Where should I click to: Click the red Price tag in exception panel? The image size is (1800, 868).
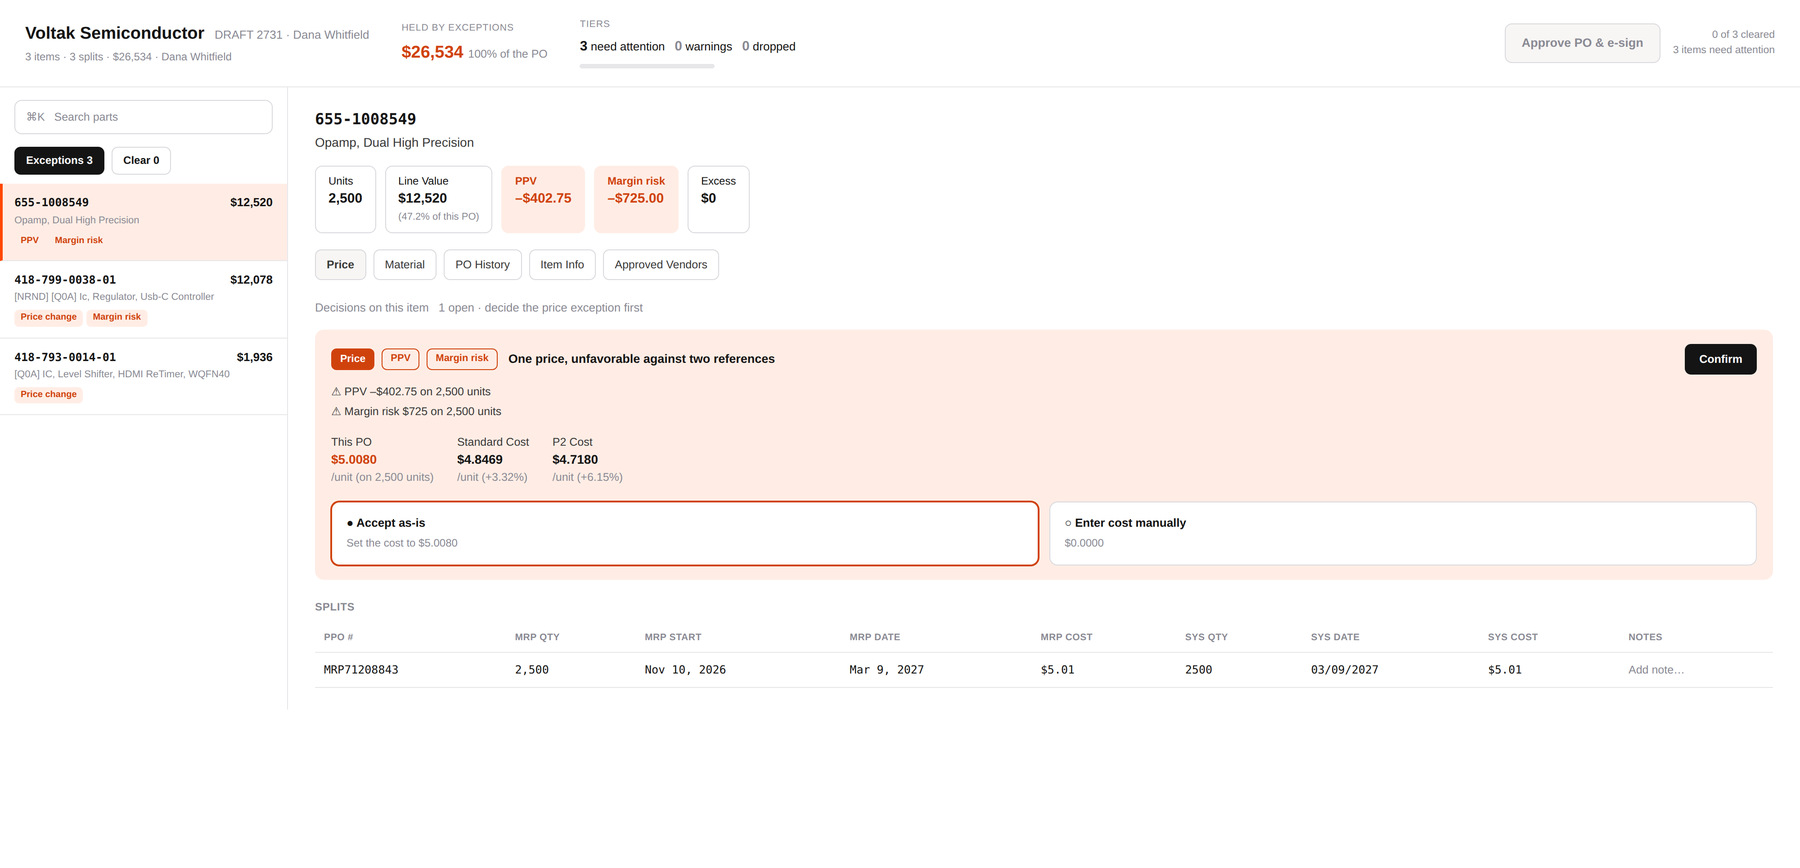point(352,359)
